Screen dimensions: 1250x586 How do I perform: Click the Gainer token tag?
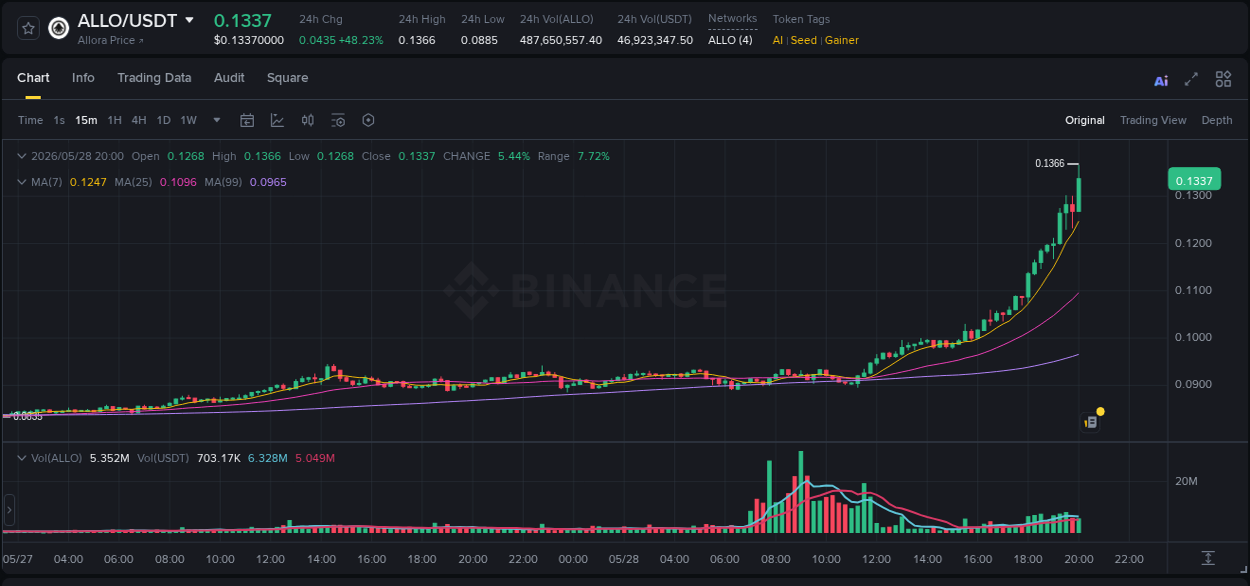tap(841, 40)
